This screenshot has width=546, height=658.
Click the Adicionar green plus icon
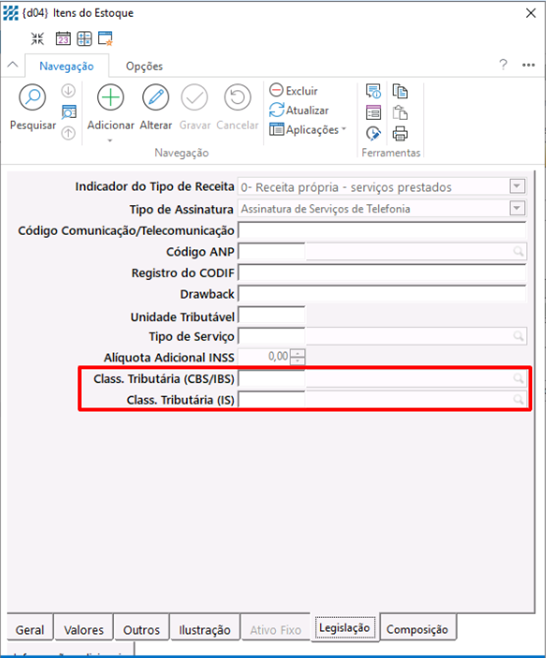coord(110,97)
